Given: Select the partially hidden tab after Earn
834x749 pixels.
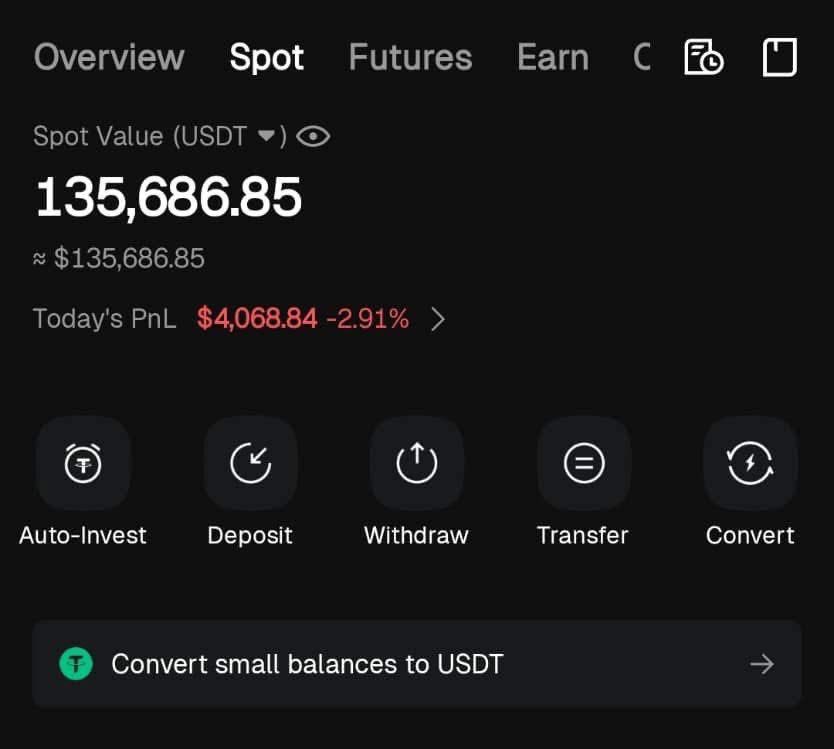Looking at the screenshot, I should coord(641,58).
